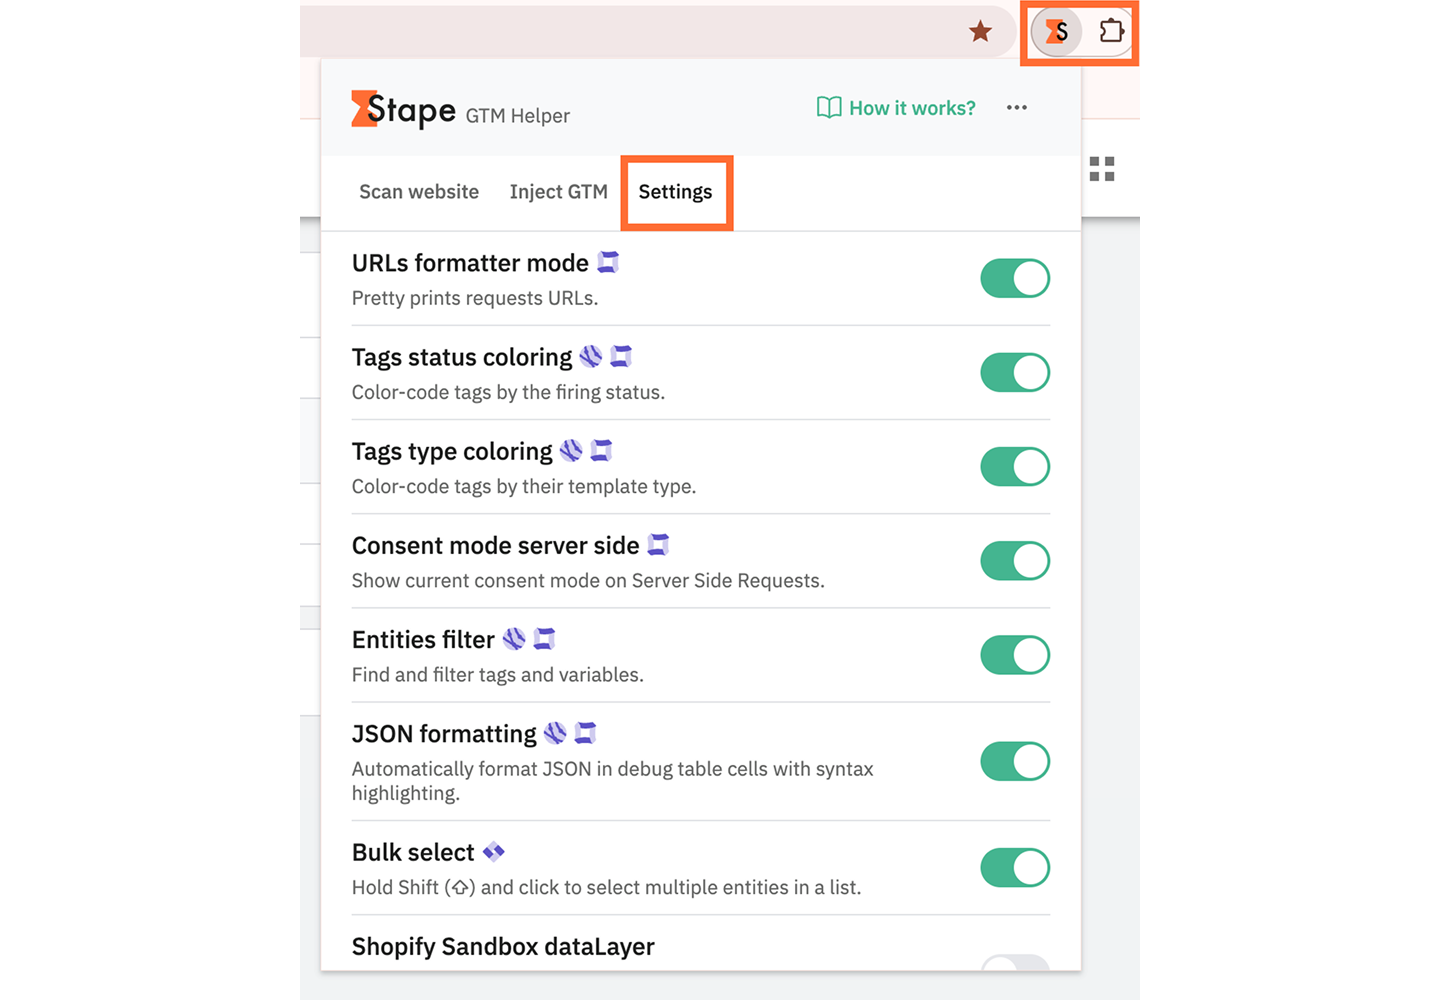Click the Stape logo in the popup header
Viewport: 1440px width, 1000px height.
coord(403,110)
